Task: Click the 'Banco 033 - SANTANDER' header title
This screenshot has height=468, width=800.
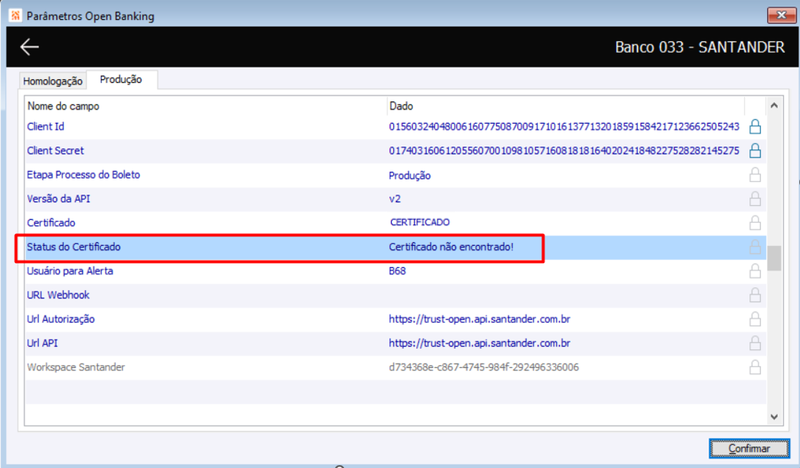Action: click(699, 47)
